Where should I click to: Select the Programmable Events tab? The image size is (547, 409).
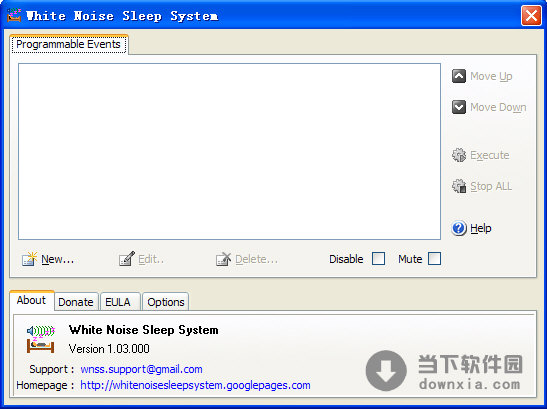(69, 45)
